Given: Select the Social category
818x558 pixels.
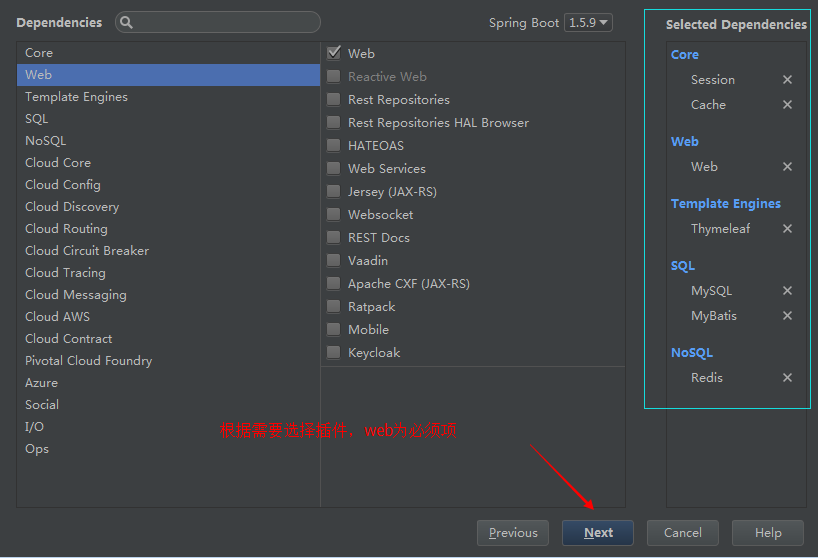Looking at the screenshot, I should coord(168,405).
